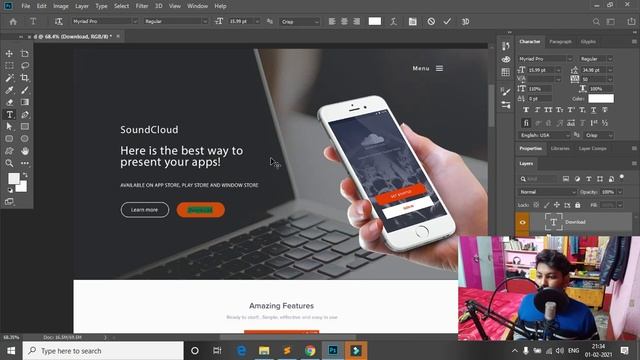
Task: Toggle the Character and Paragraph panels icon
Action: point(413,22)
